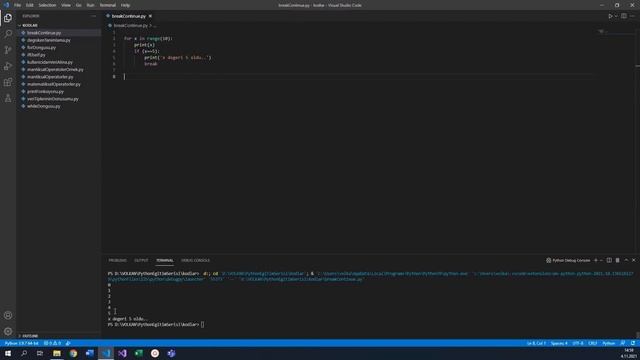Switch to the Problems tab
Image resolution: width=640 pixels, height=360 pixels.
click(118, 260)
